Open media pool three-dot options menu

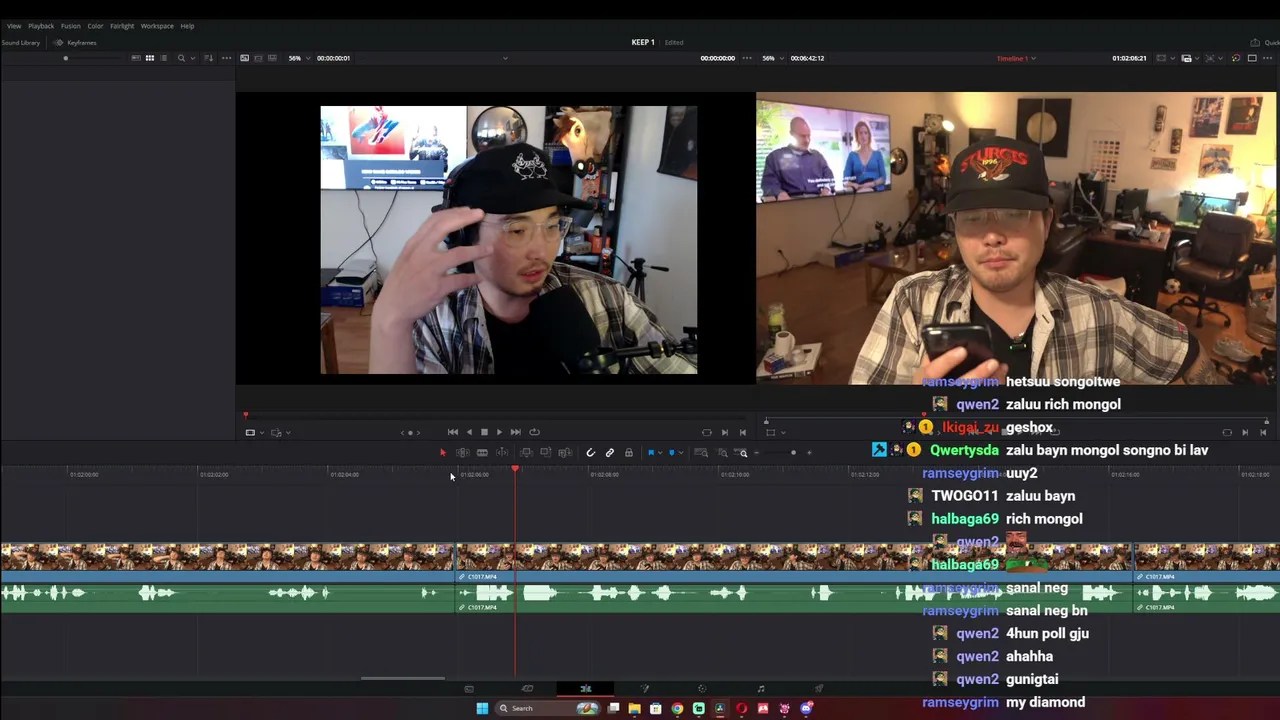click(x=227, y=58)
